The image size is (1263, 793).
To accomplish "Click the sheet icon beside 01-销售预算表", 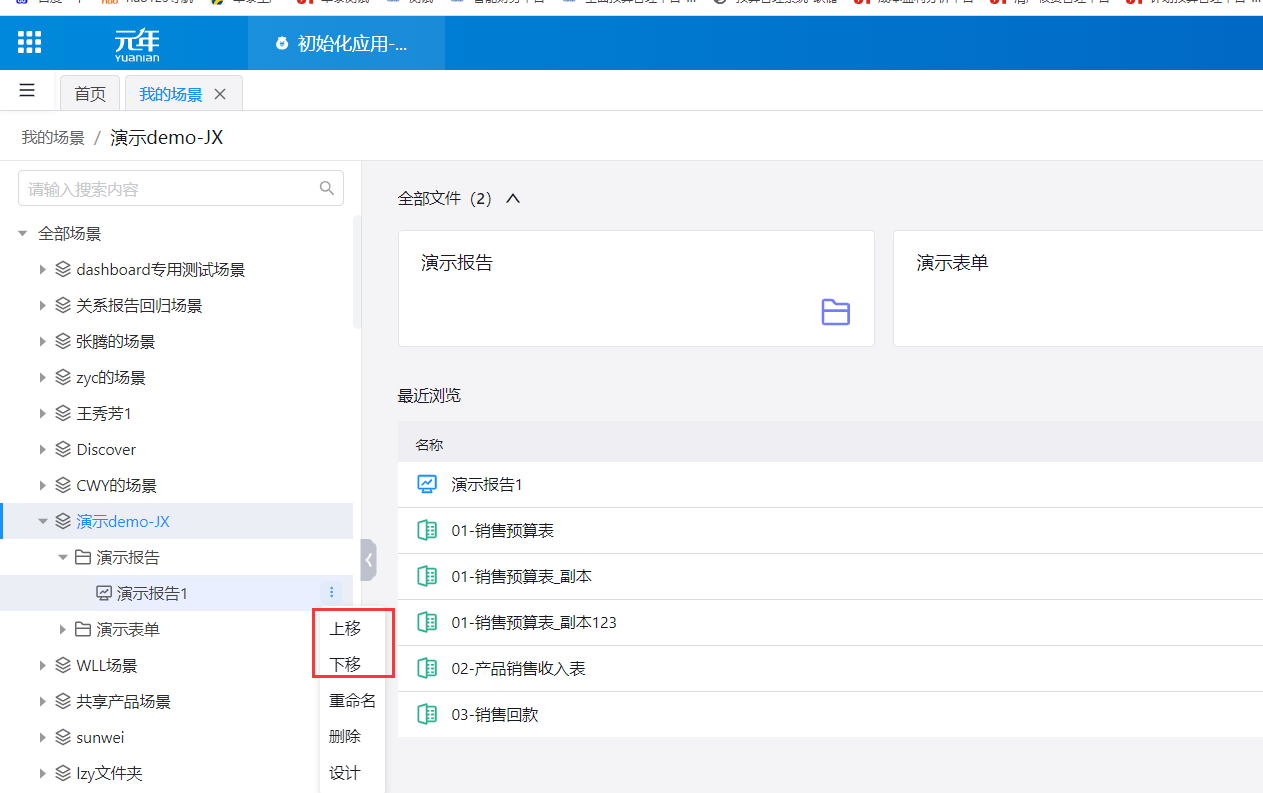I will click(x=427, y=531).
